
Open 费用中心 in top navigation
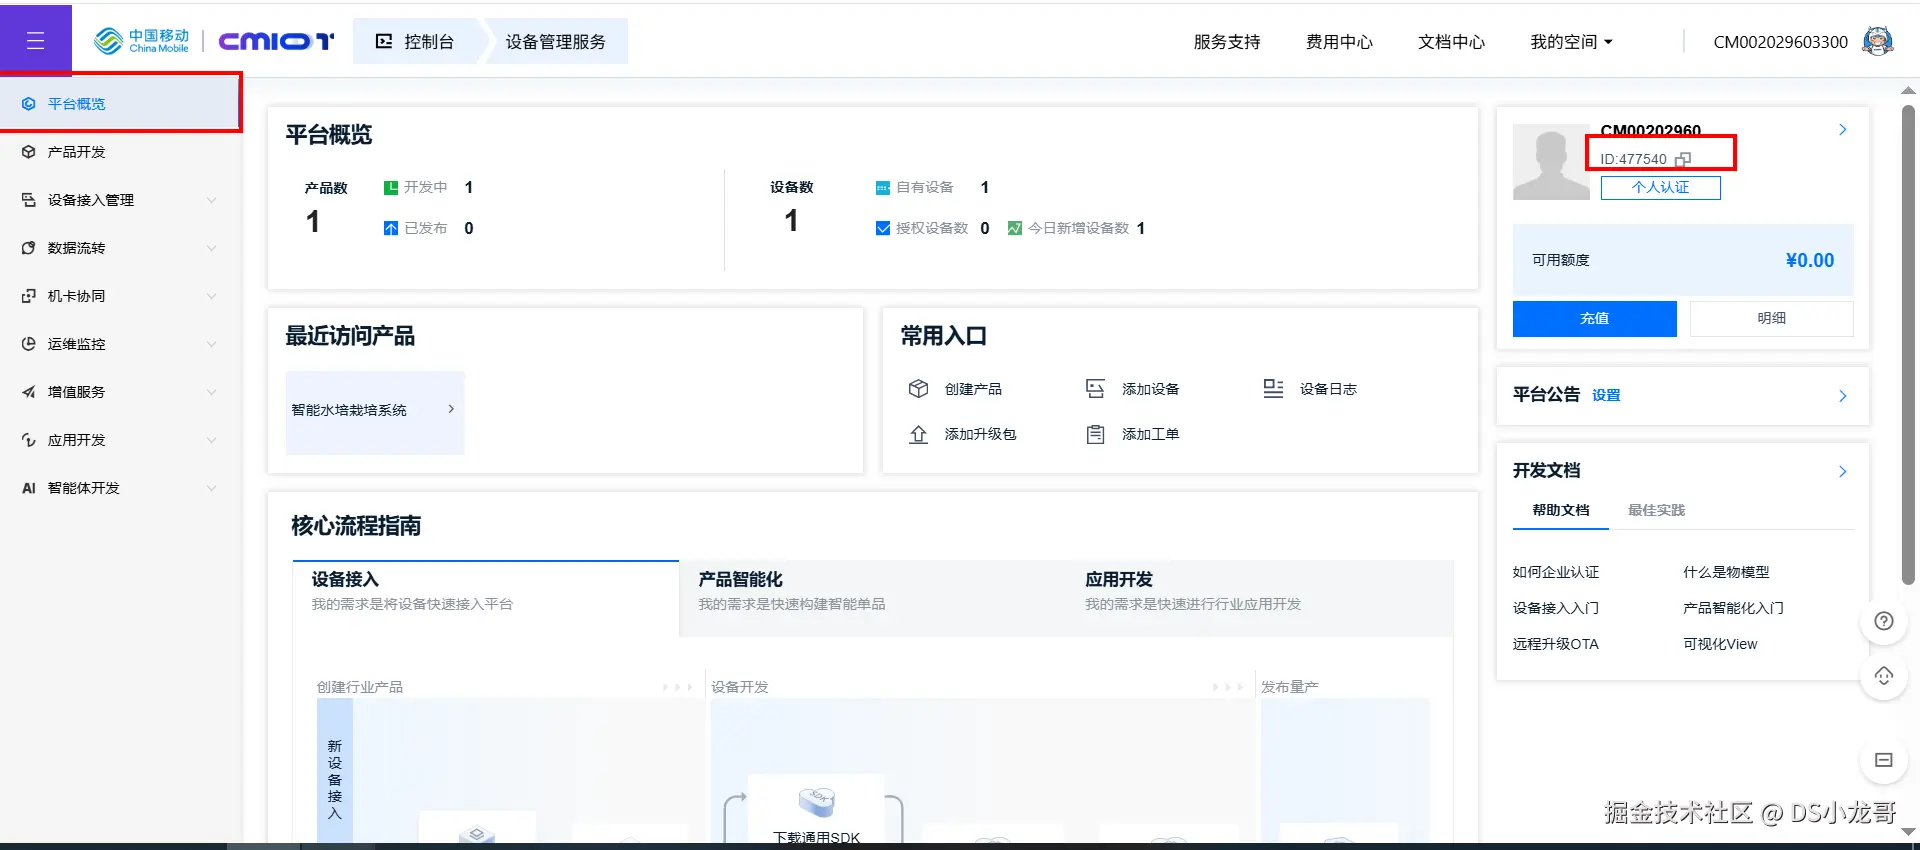click(x=1339, y=42)
